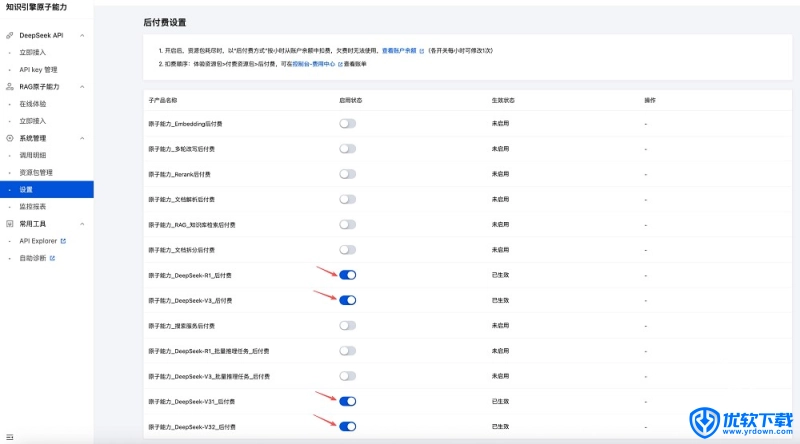Turn off the 原子能力_DeepSeek-V32_后付费 toggle

(347, 427)
